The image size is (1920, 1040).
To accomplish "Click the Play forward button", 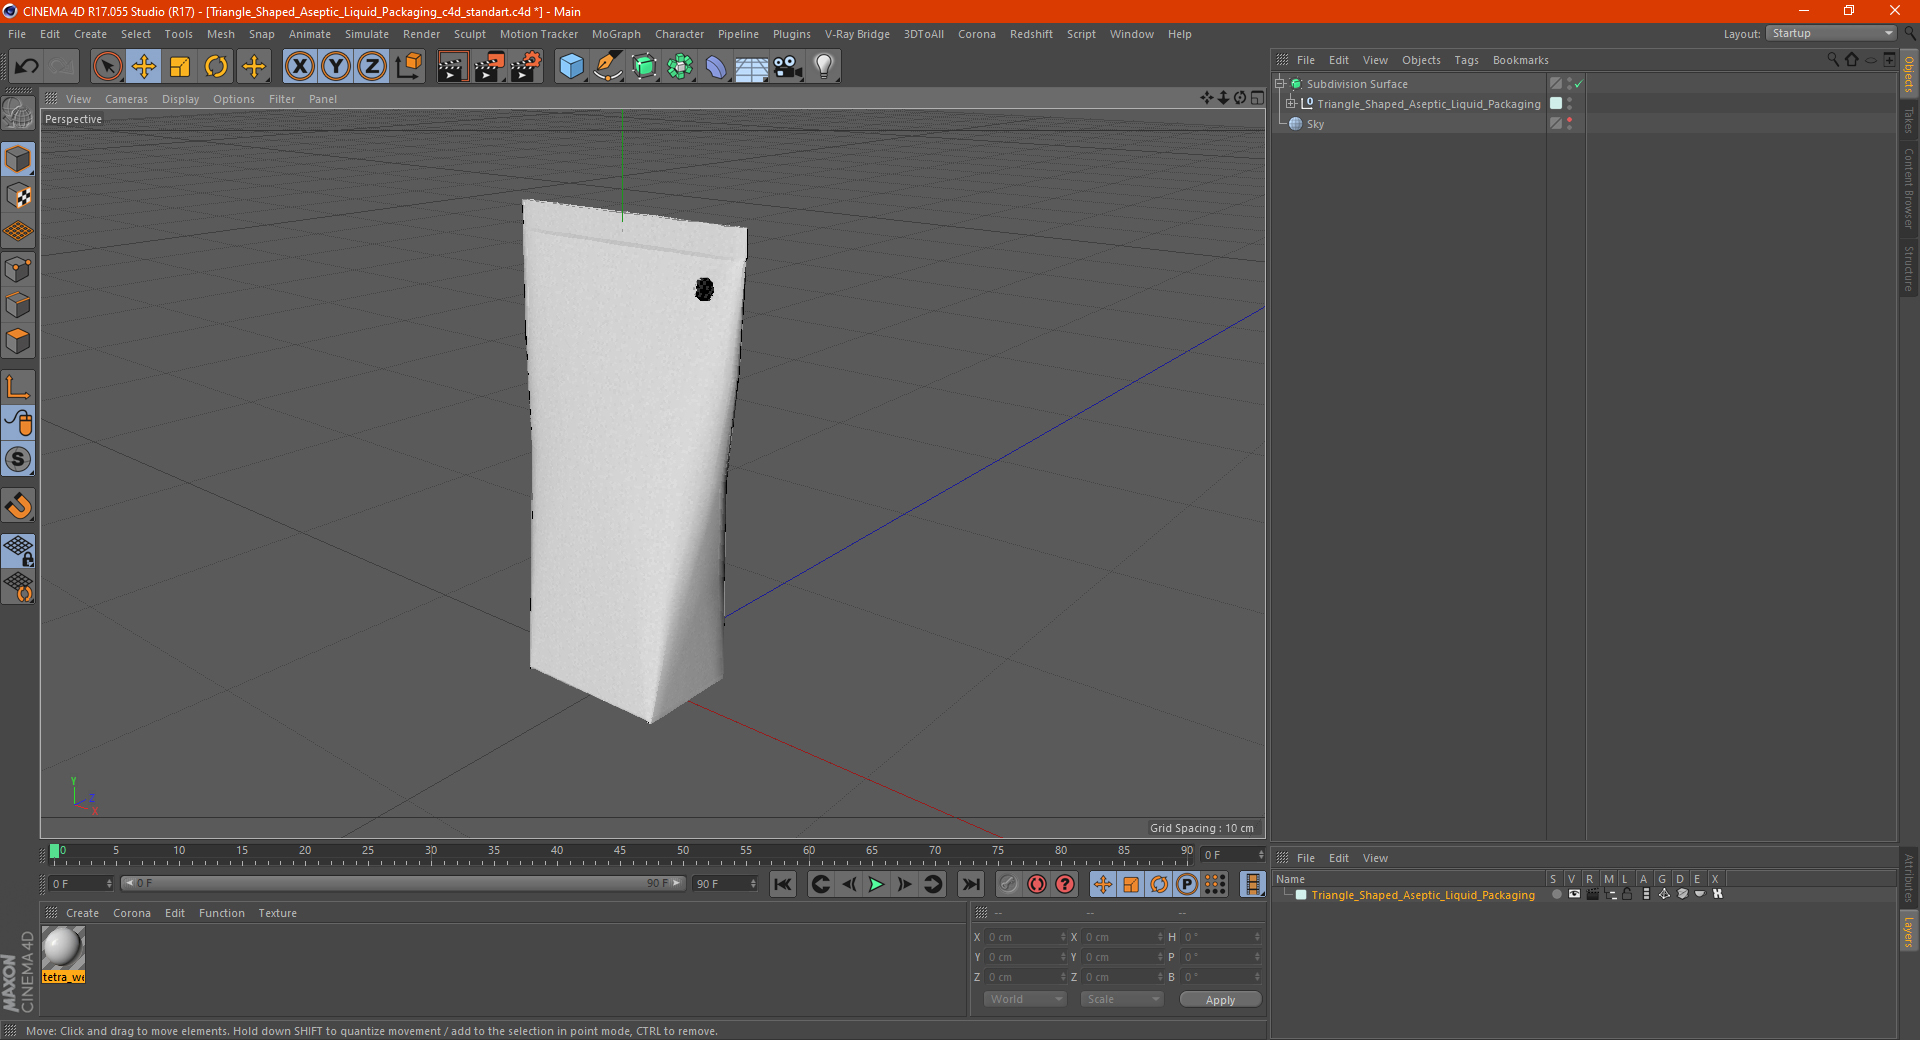I will point(876,884).
